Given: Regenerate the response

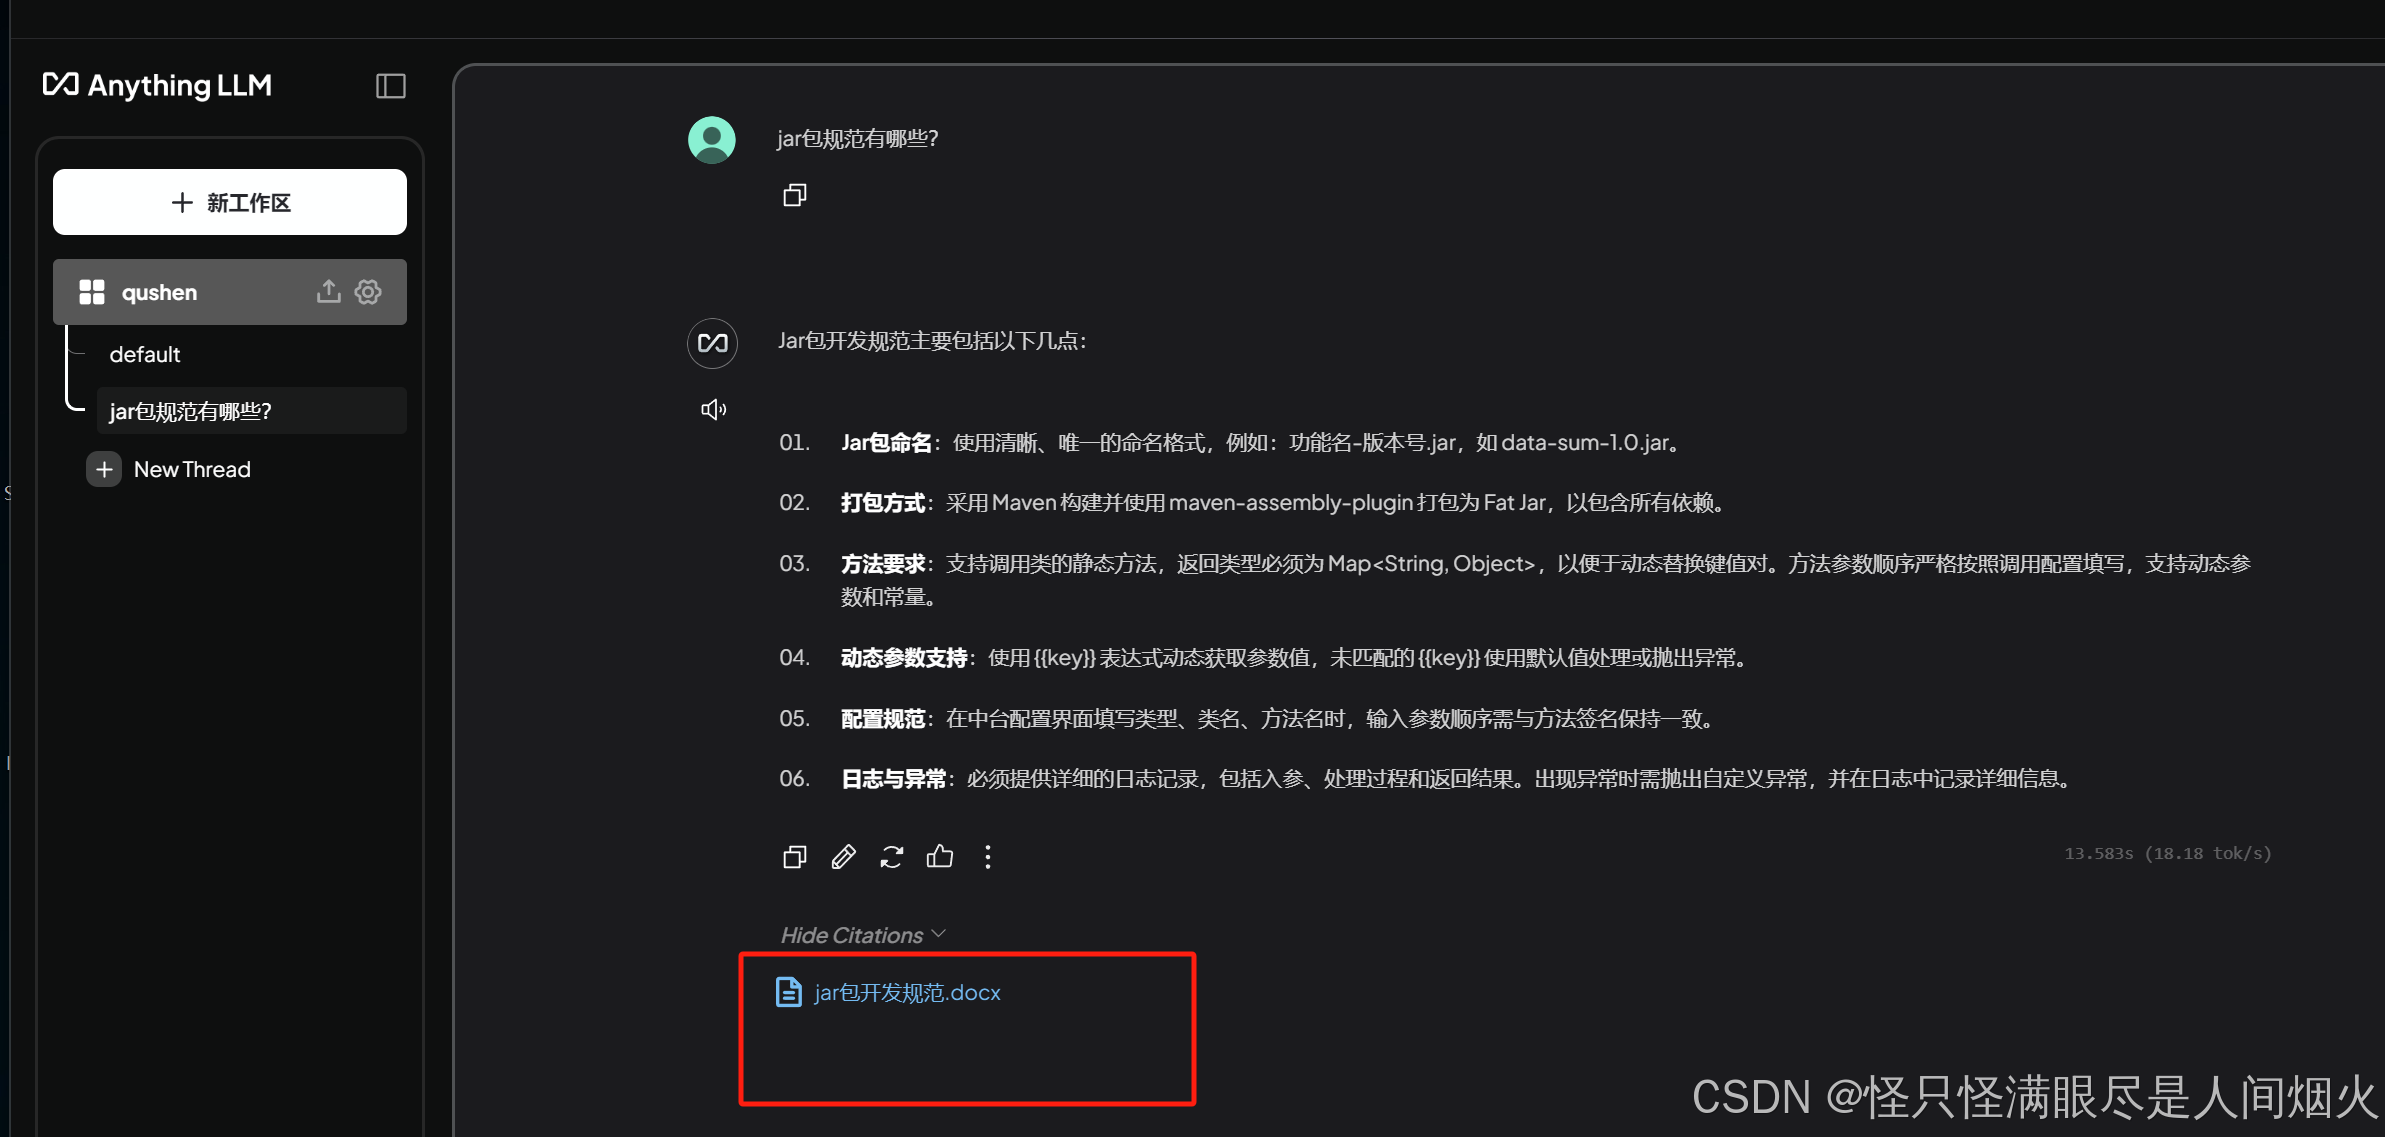Looking at the screenshot, I should coord(891,857).
